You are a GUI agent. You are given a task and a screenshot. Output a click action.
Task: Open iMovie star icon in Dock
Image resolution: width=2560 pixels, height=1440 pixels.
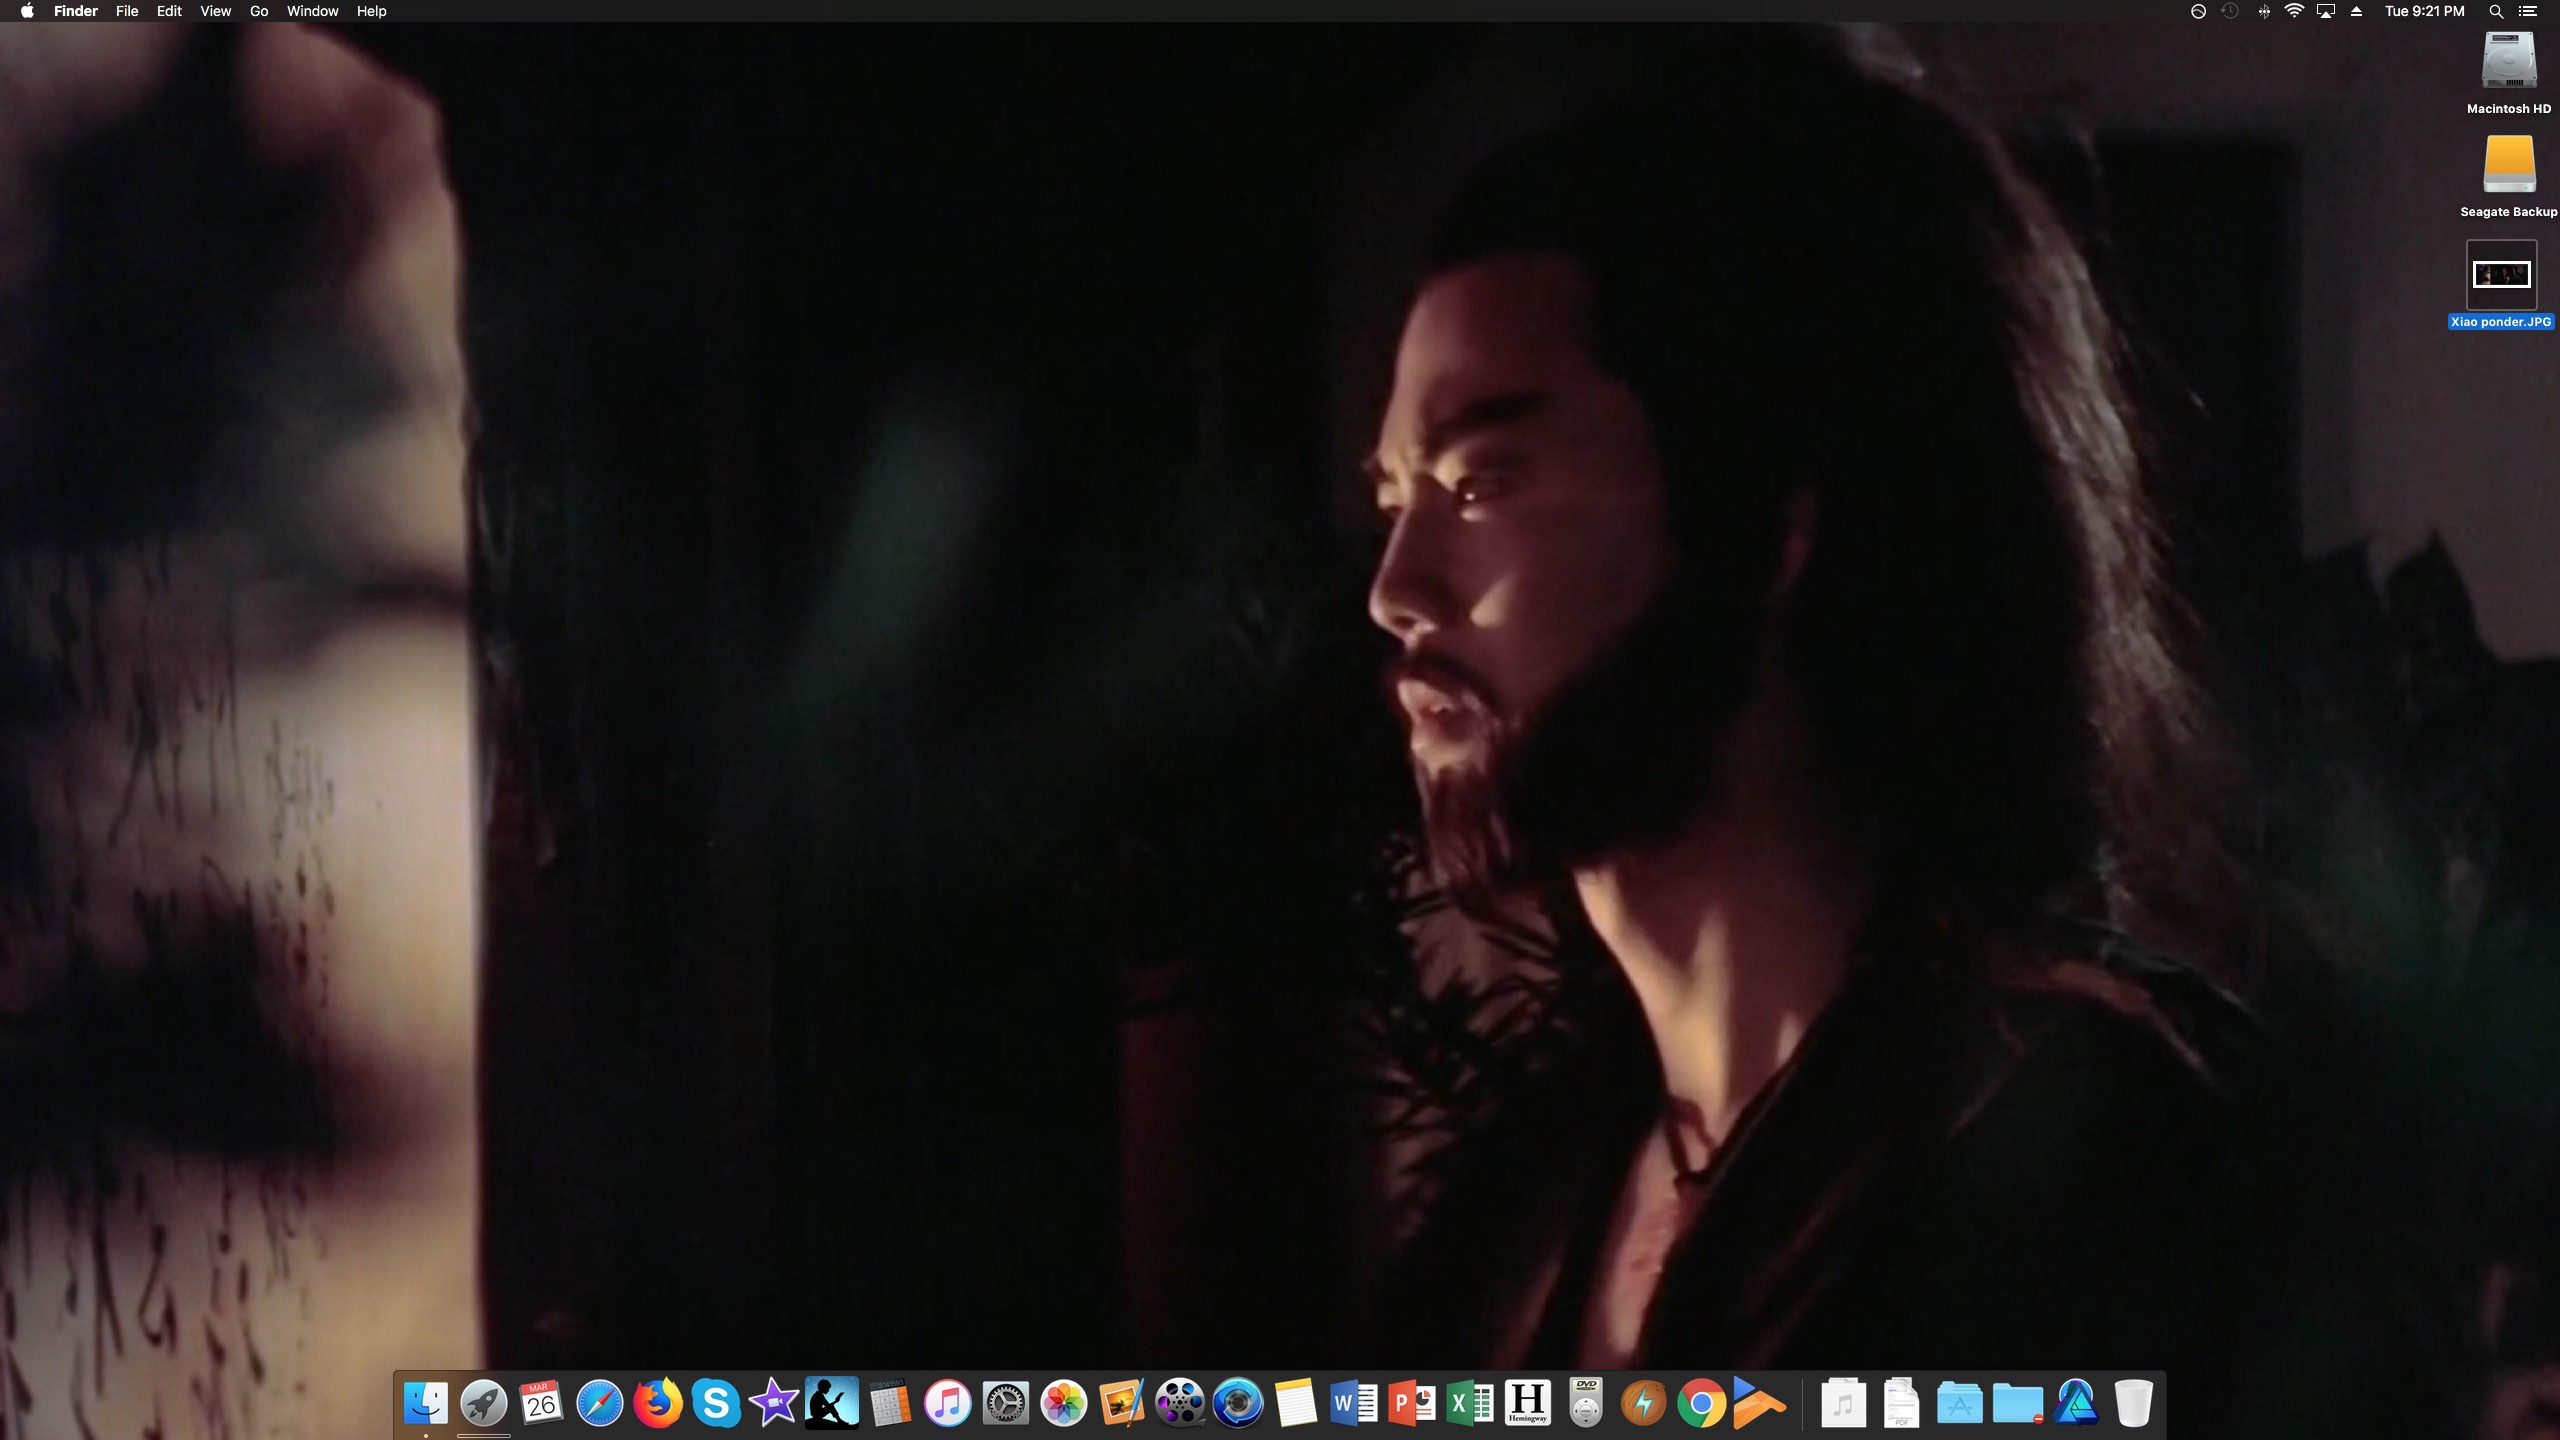click(x=773, y=1403)
